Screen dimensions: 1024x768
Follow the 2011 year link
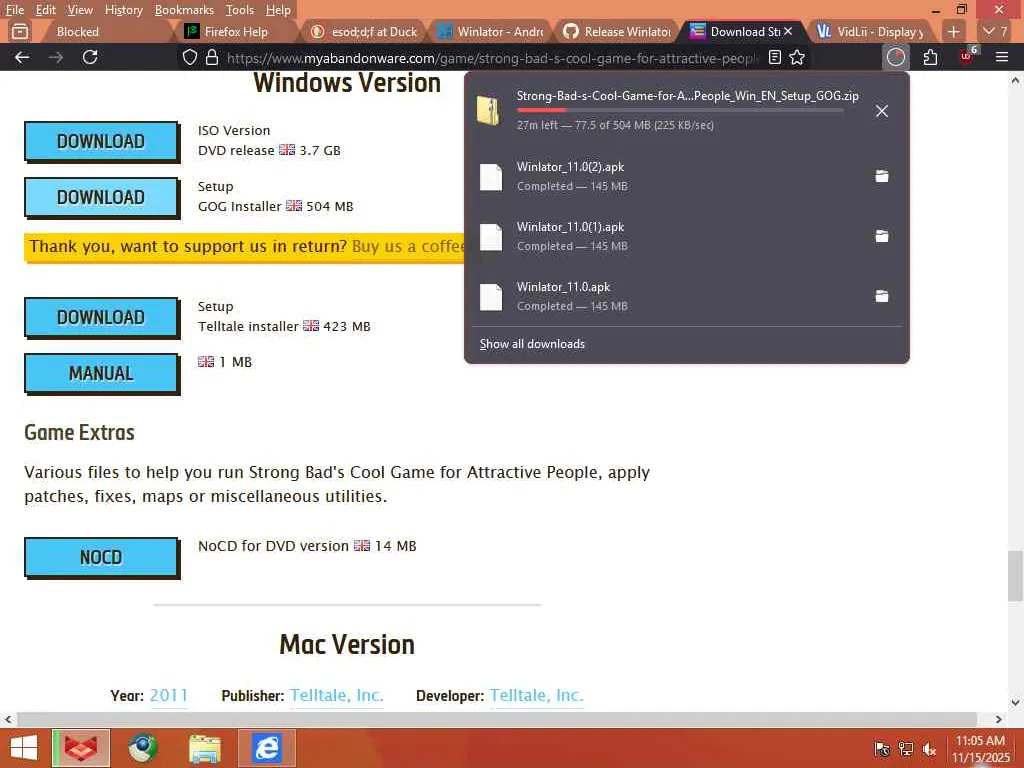(x=168, y=696)
